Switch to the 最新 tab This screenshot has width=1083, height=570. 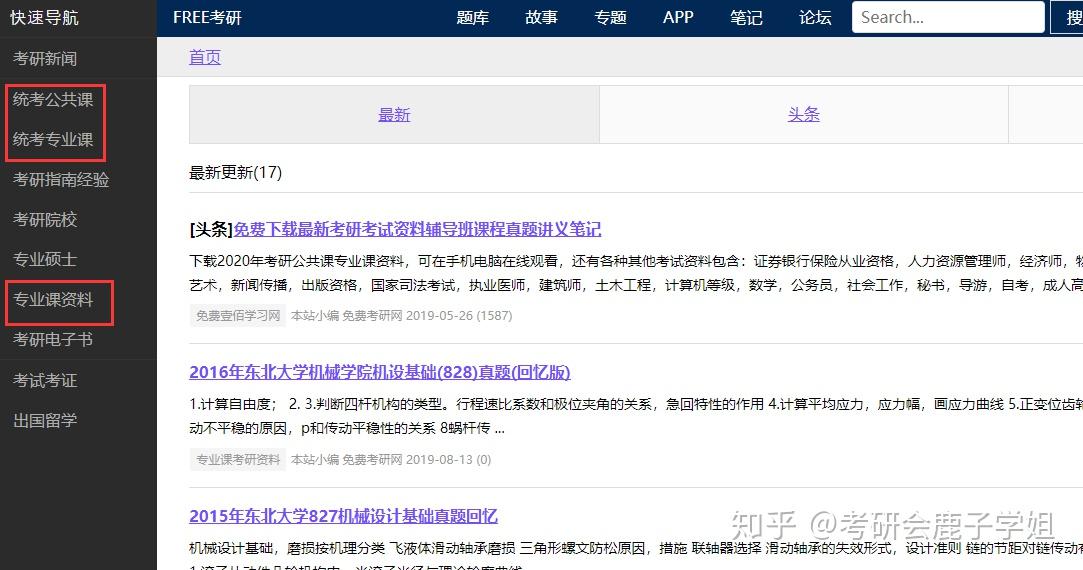click(394, 115)
